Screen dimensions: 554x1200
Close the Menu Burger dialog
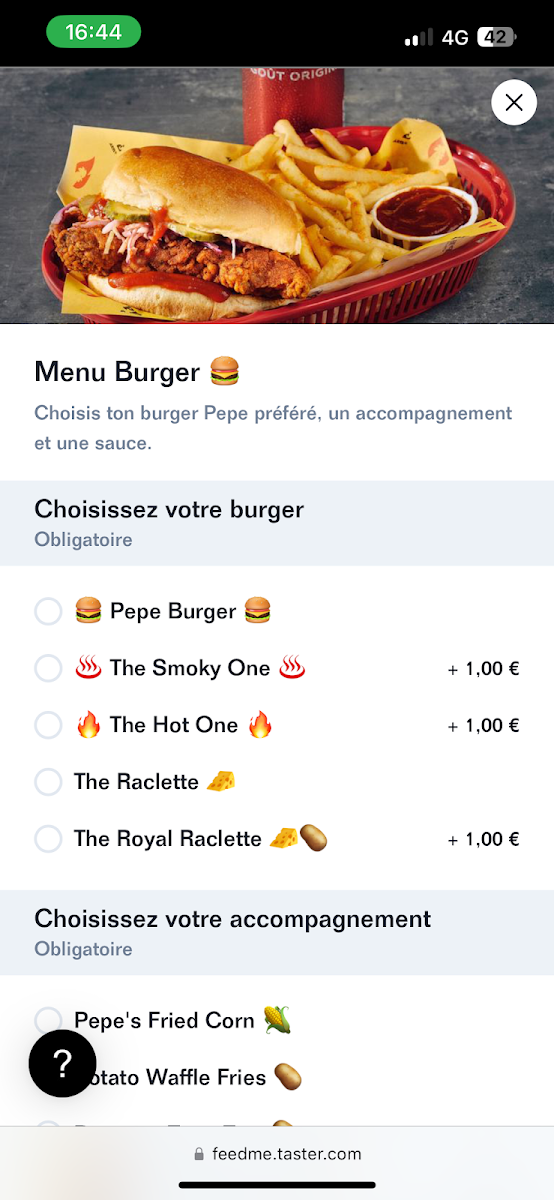(514, 102)
